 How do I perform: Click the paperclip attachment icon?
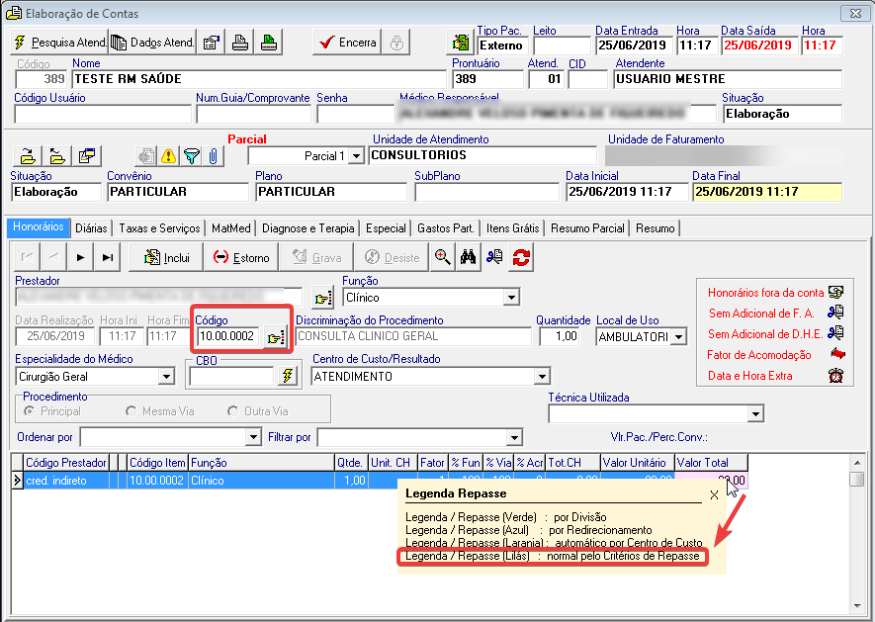point(213,156)
